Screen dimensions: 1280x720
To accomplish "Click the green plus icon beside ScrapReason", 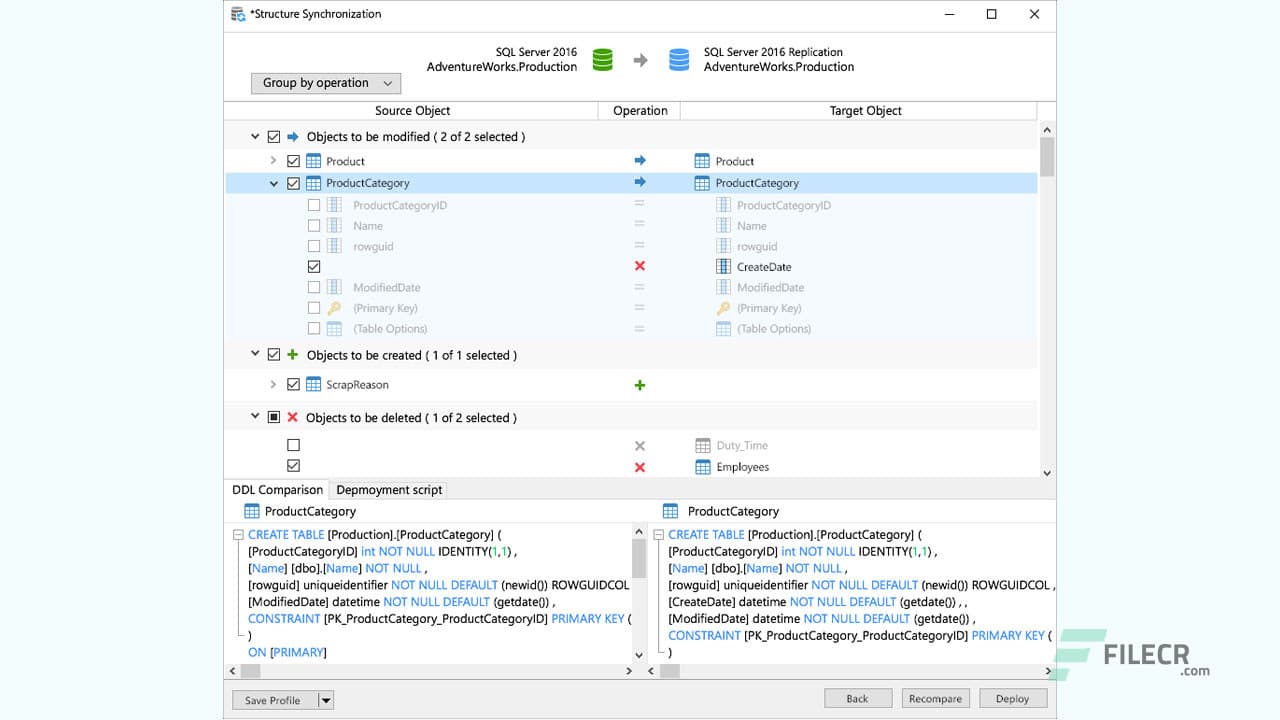I will 639,384.
